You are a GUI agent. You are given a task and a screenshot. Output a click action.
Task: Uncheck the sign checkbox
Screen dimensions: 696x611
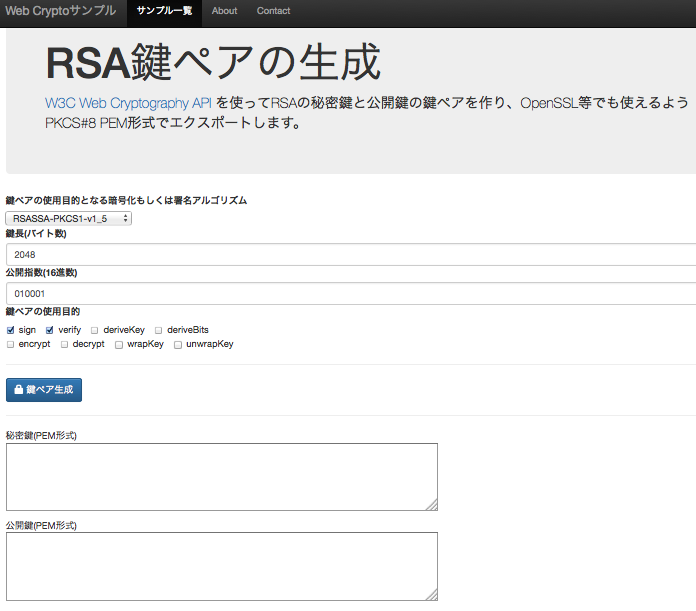click(x=11, y=330)
